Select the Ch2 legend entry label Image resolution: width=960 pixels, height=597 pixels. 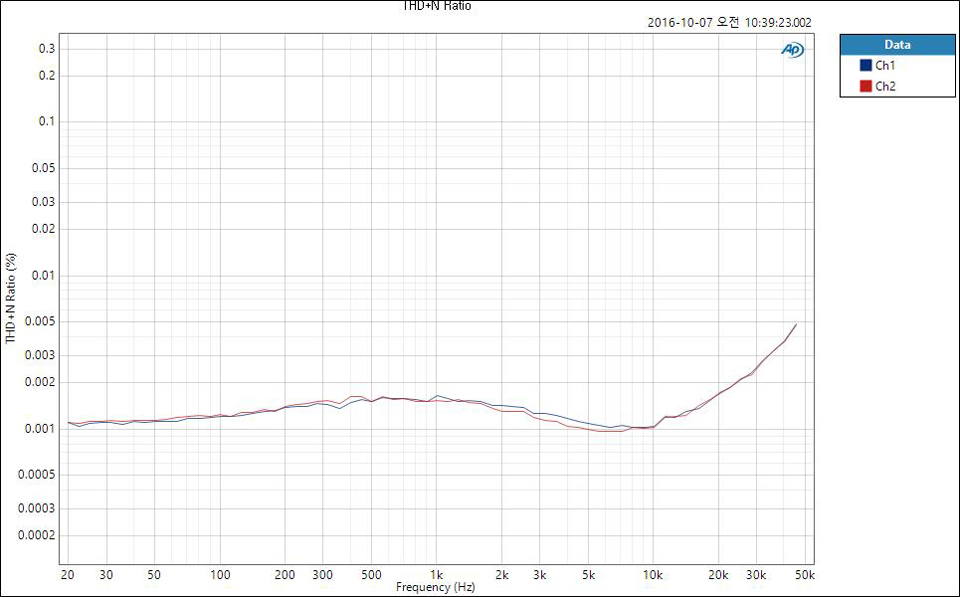(885, 86)
